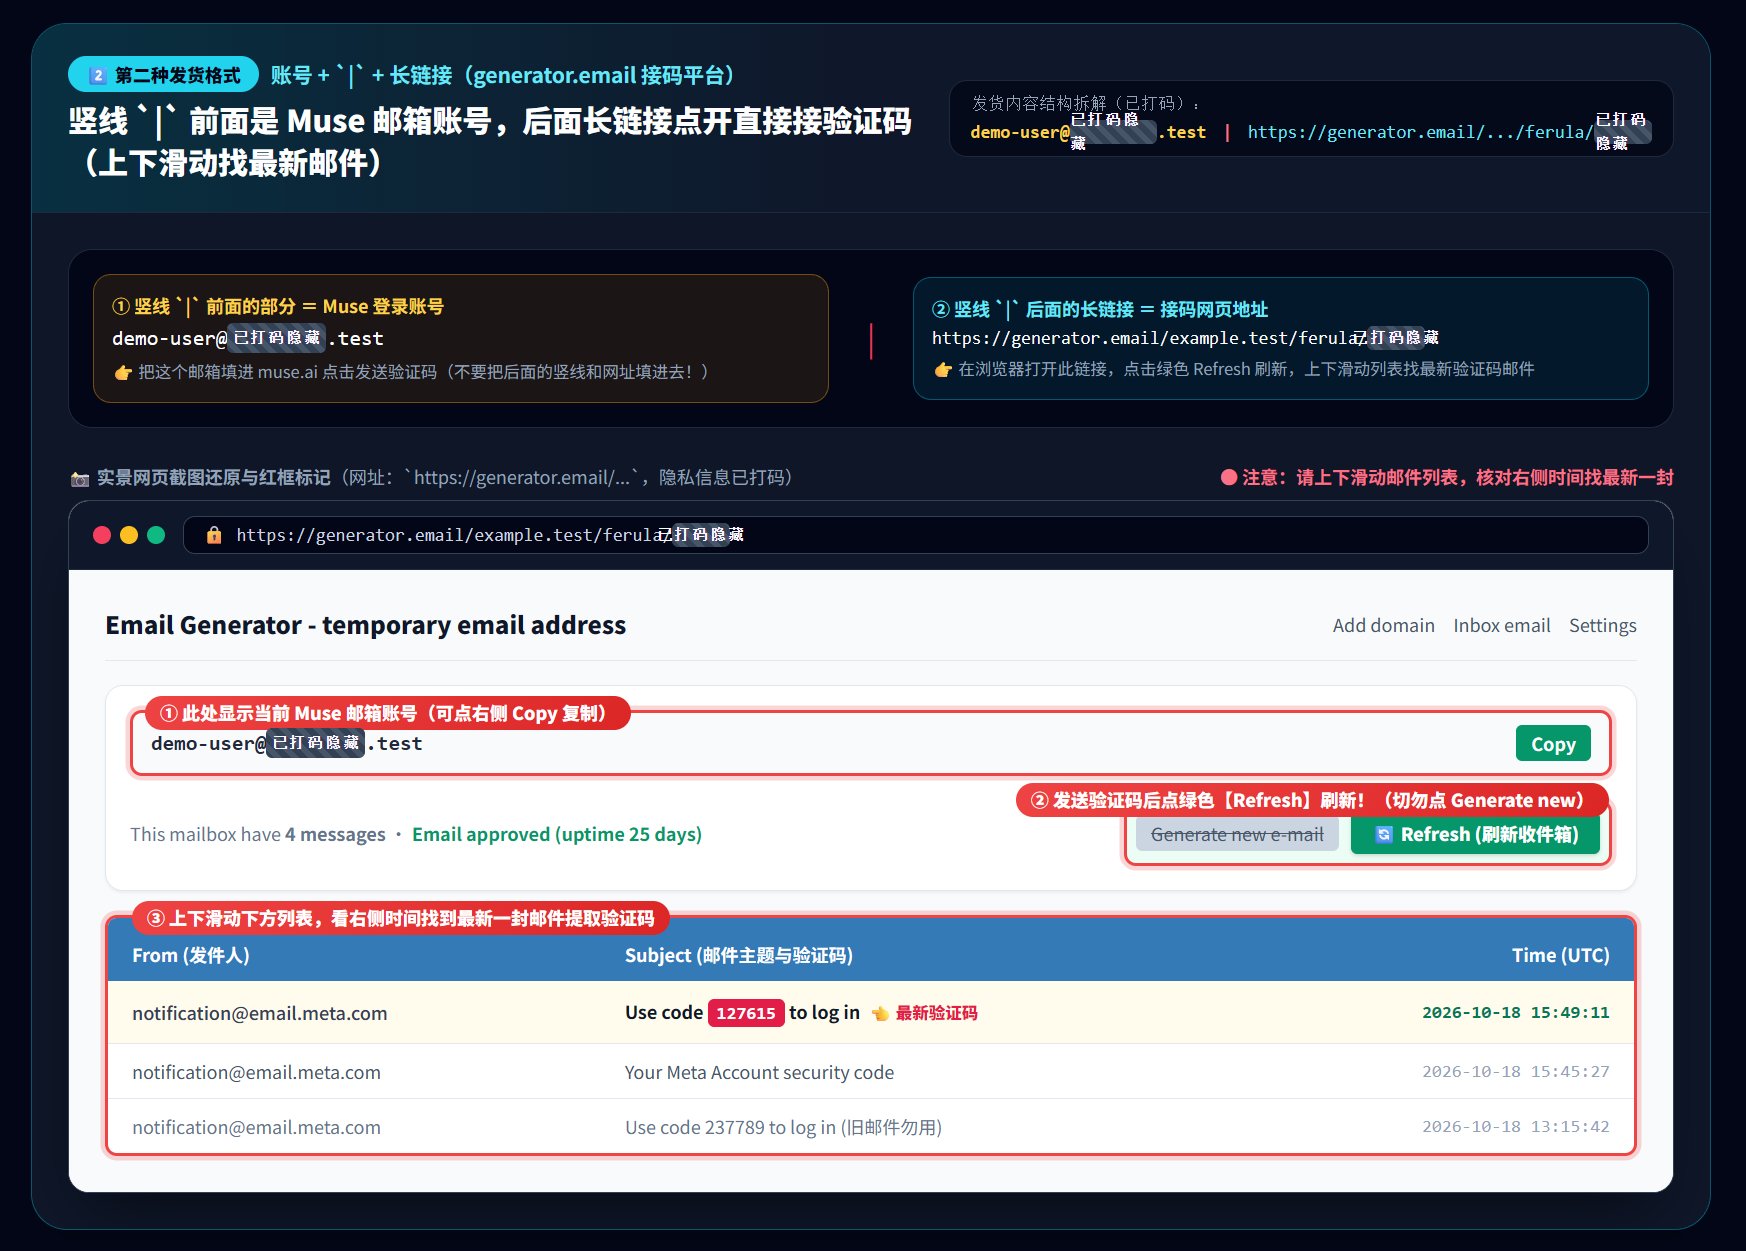Click the yellow window dot
The height and width of the screenshot is (1251, 1746).
pos(129,535)
